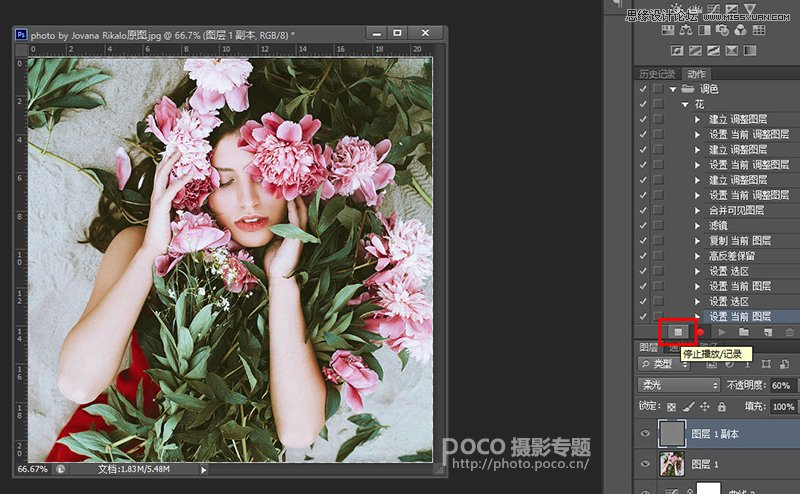Click the fill 100% field
This screenshot has height=494, width=800.
(x=783, y=407)
